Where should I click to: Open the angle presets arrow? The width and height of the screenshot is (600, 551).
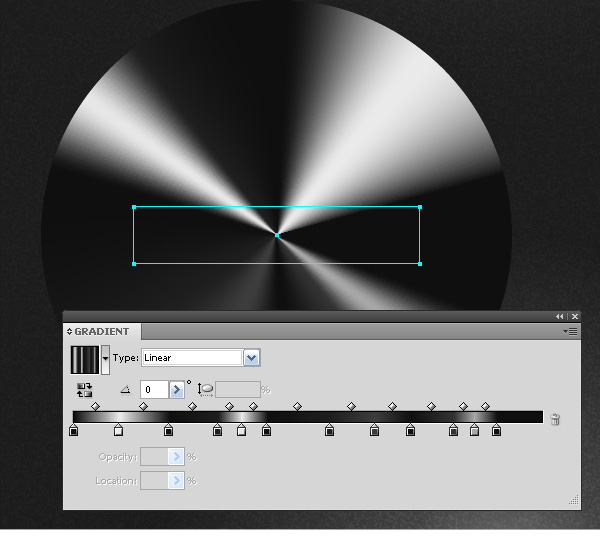point(176,390)
